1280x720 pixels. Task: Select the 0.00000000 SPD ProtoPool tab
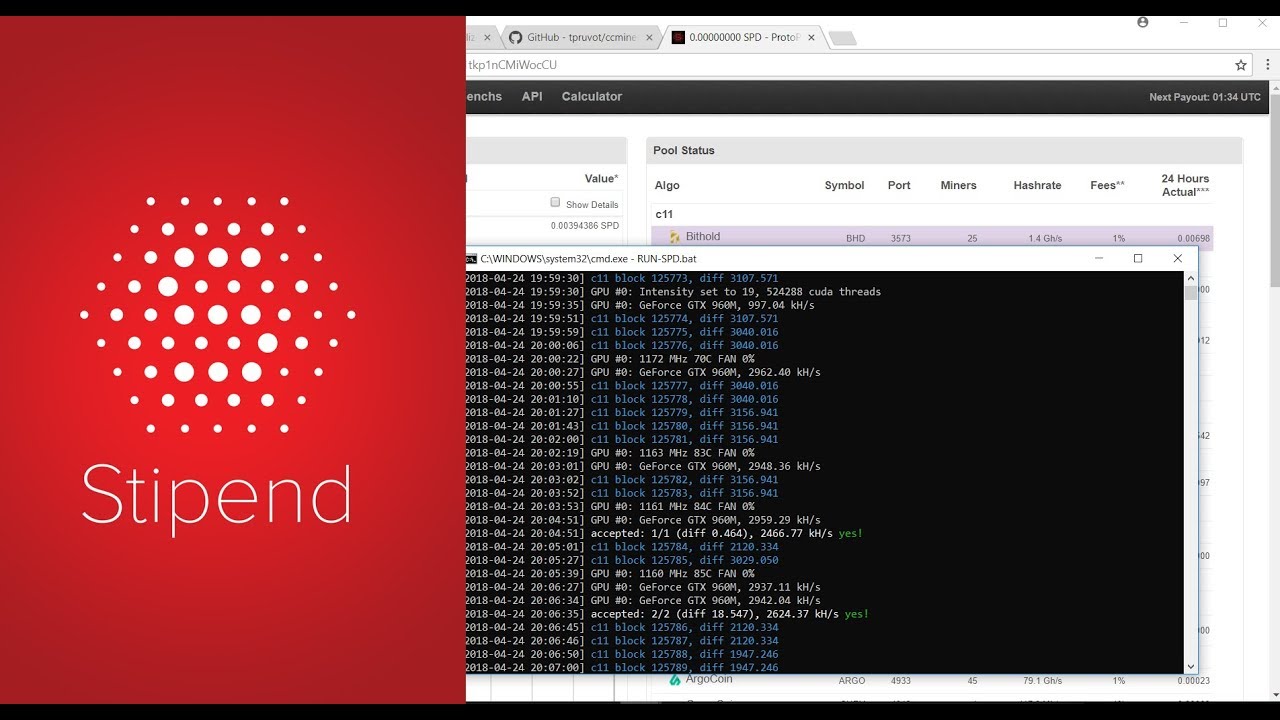coord(744,38)
